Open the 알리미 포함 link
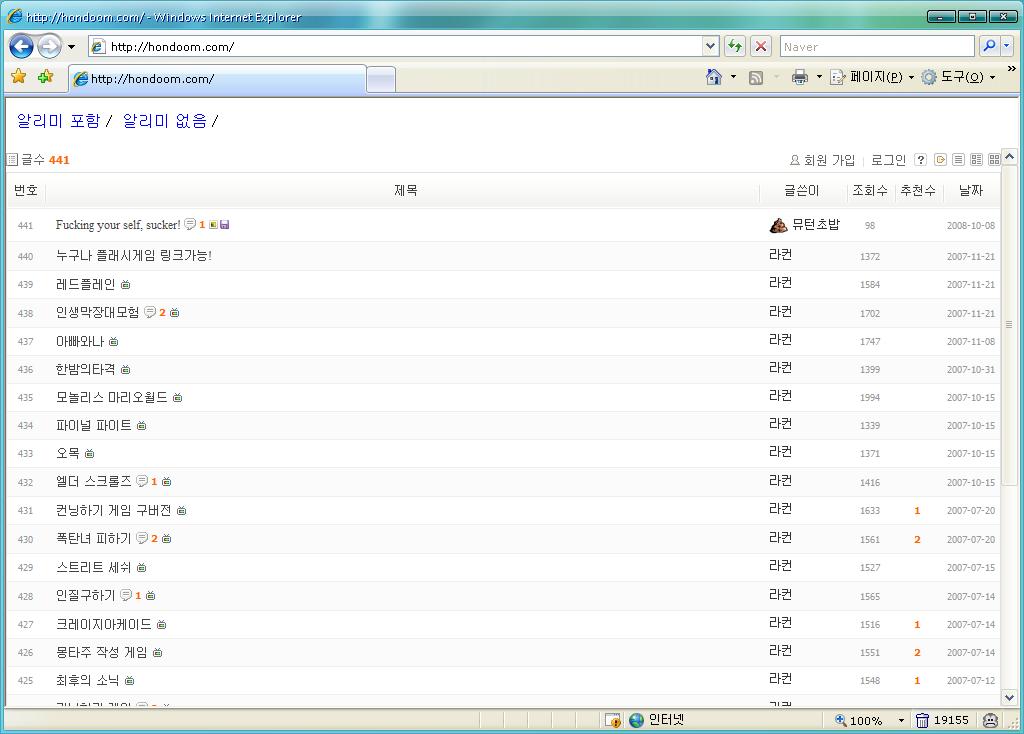 pos(59,121)
